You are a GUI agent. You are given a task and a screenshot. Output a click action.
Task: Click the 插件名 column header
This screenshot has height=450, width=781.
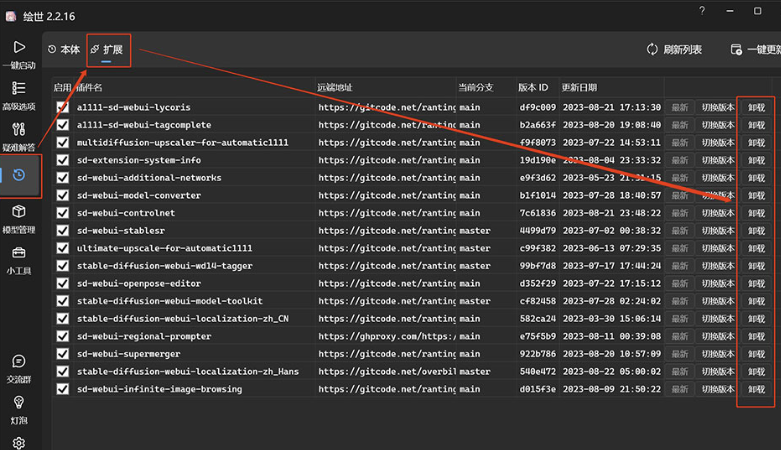[x=90, y=87]
